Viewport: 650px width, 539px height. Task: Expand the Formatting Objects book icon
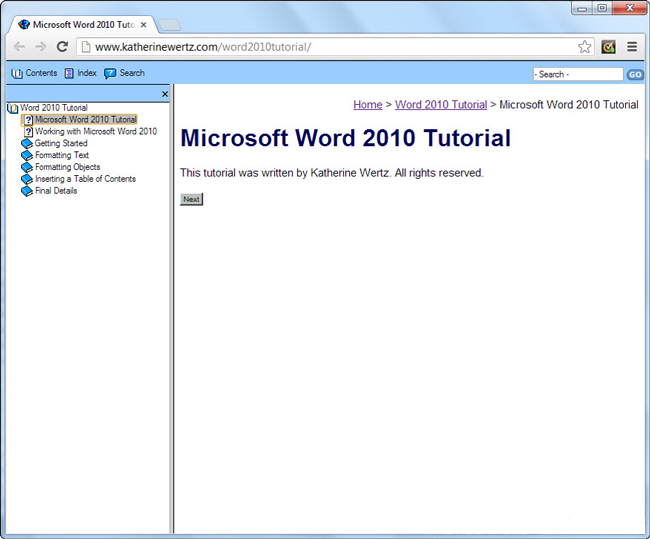pyautogui.click(x=27, y=168)
